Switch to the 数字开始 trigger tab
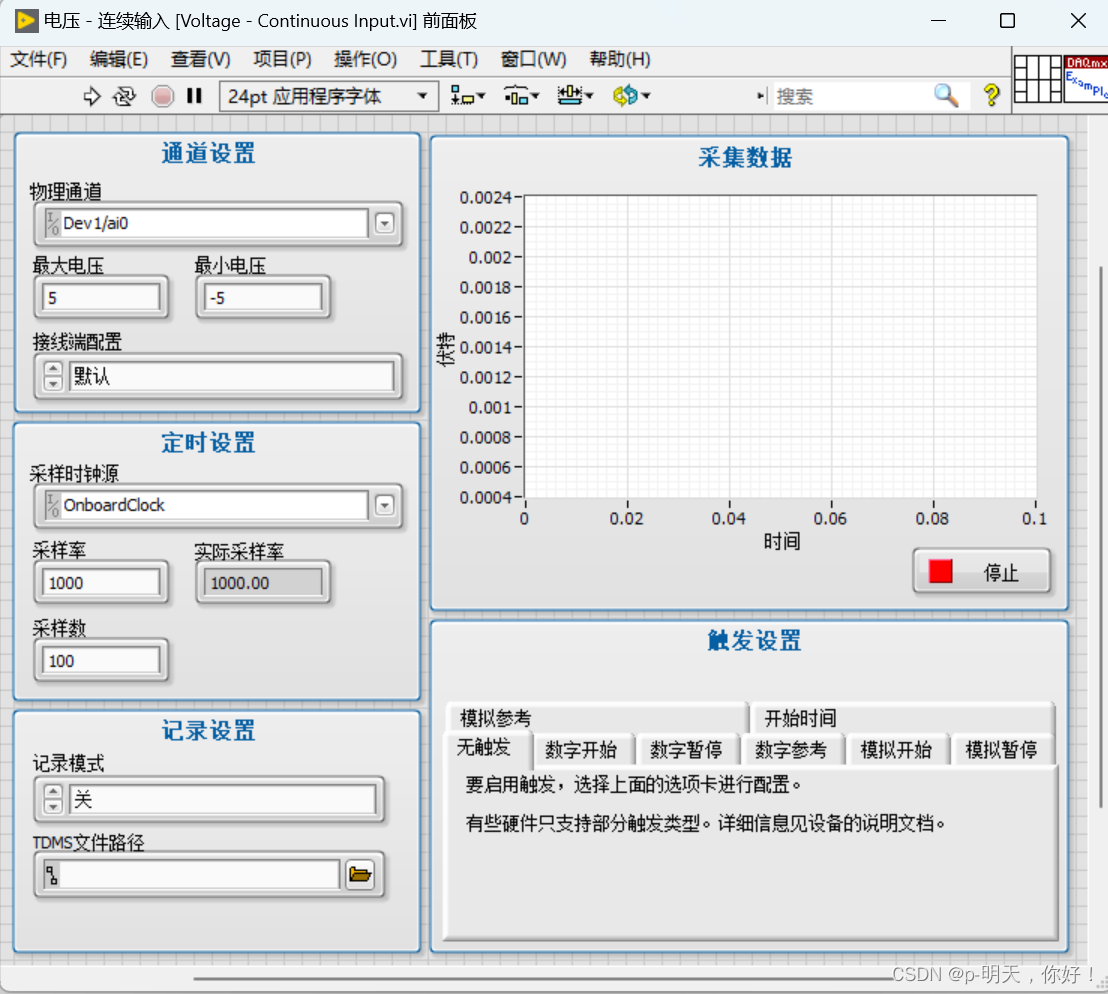 click(583, 749)
